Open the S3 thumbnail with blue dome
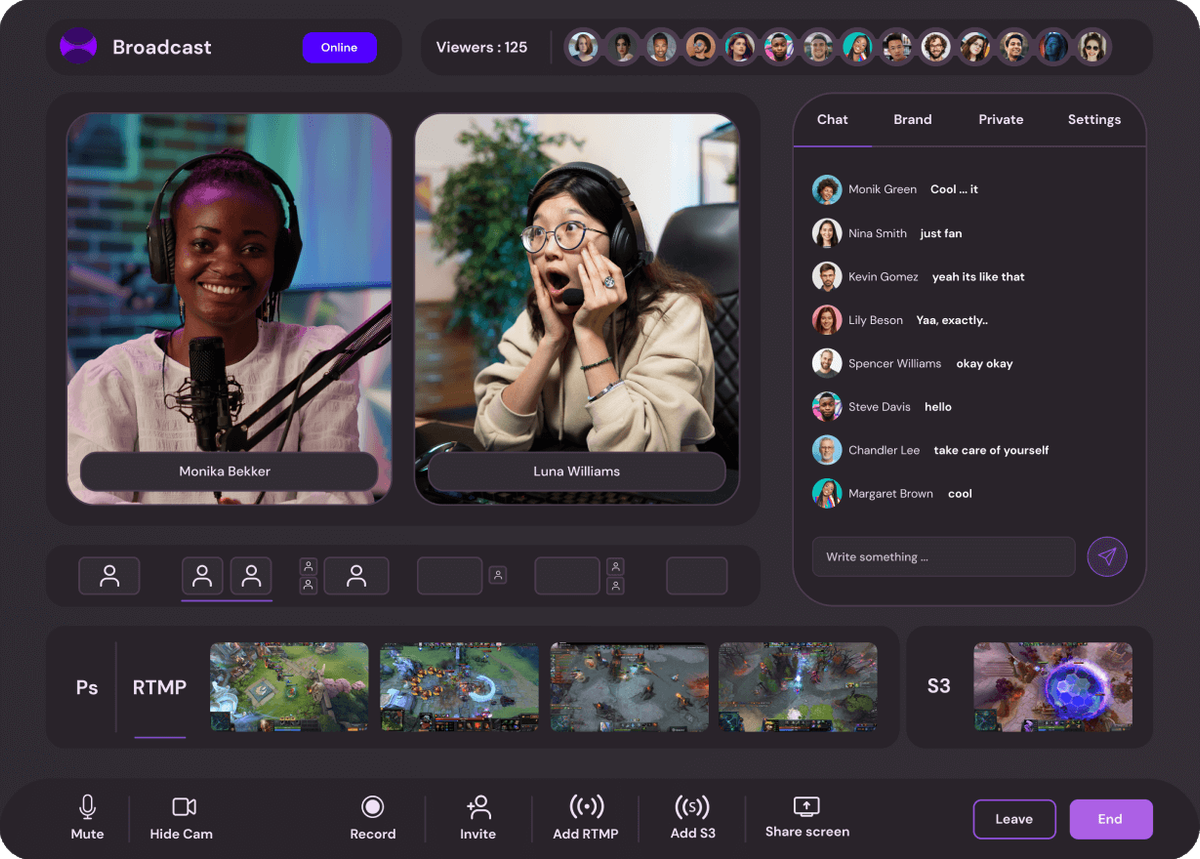This screenshot has width=1200, height=859. 1053,687
